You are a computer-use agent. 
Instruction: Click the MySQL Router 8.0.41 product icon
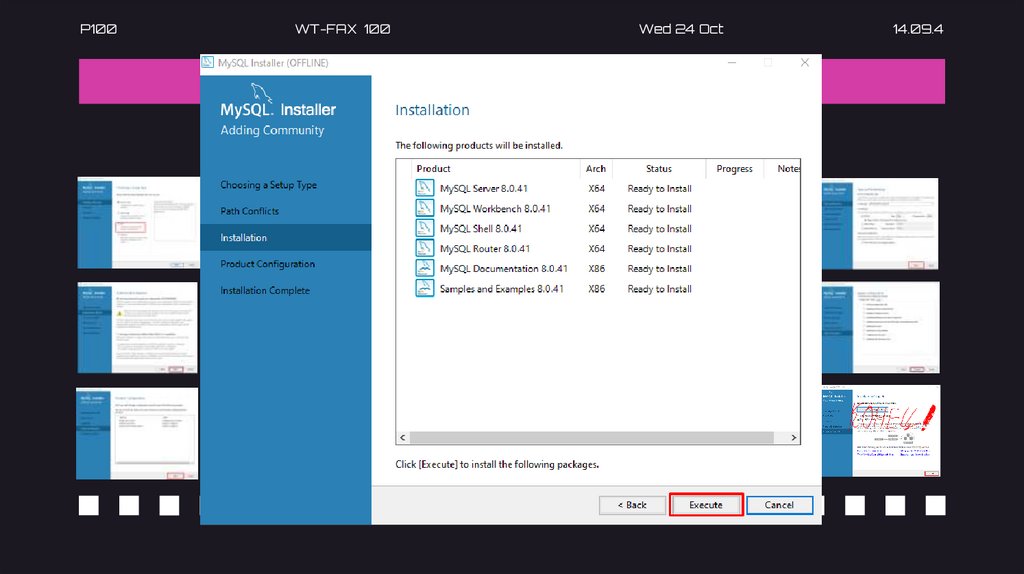424,248
